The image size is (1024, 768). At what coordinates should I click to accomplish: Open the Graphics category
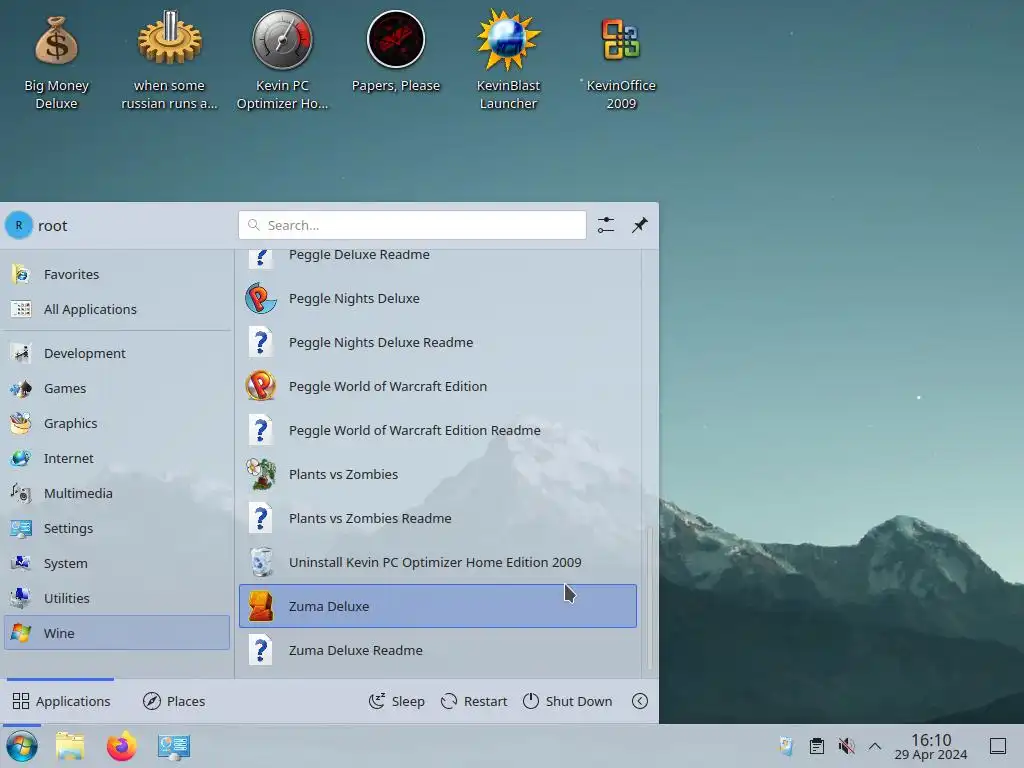click(117, 423)
